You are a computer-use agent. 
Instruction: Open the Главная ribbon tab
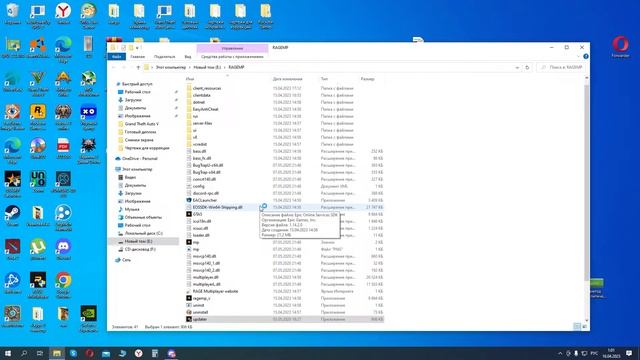138,57
